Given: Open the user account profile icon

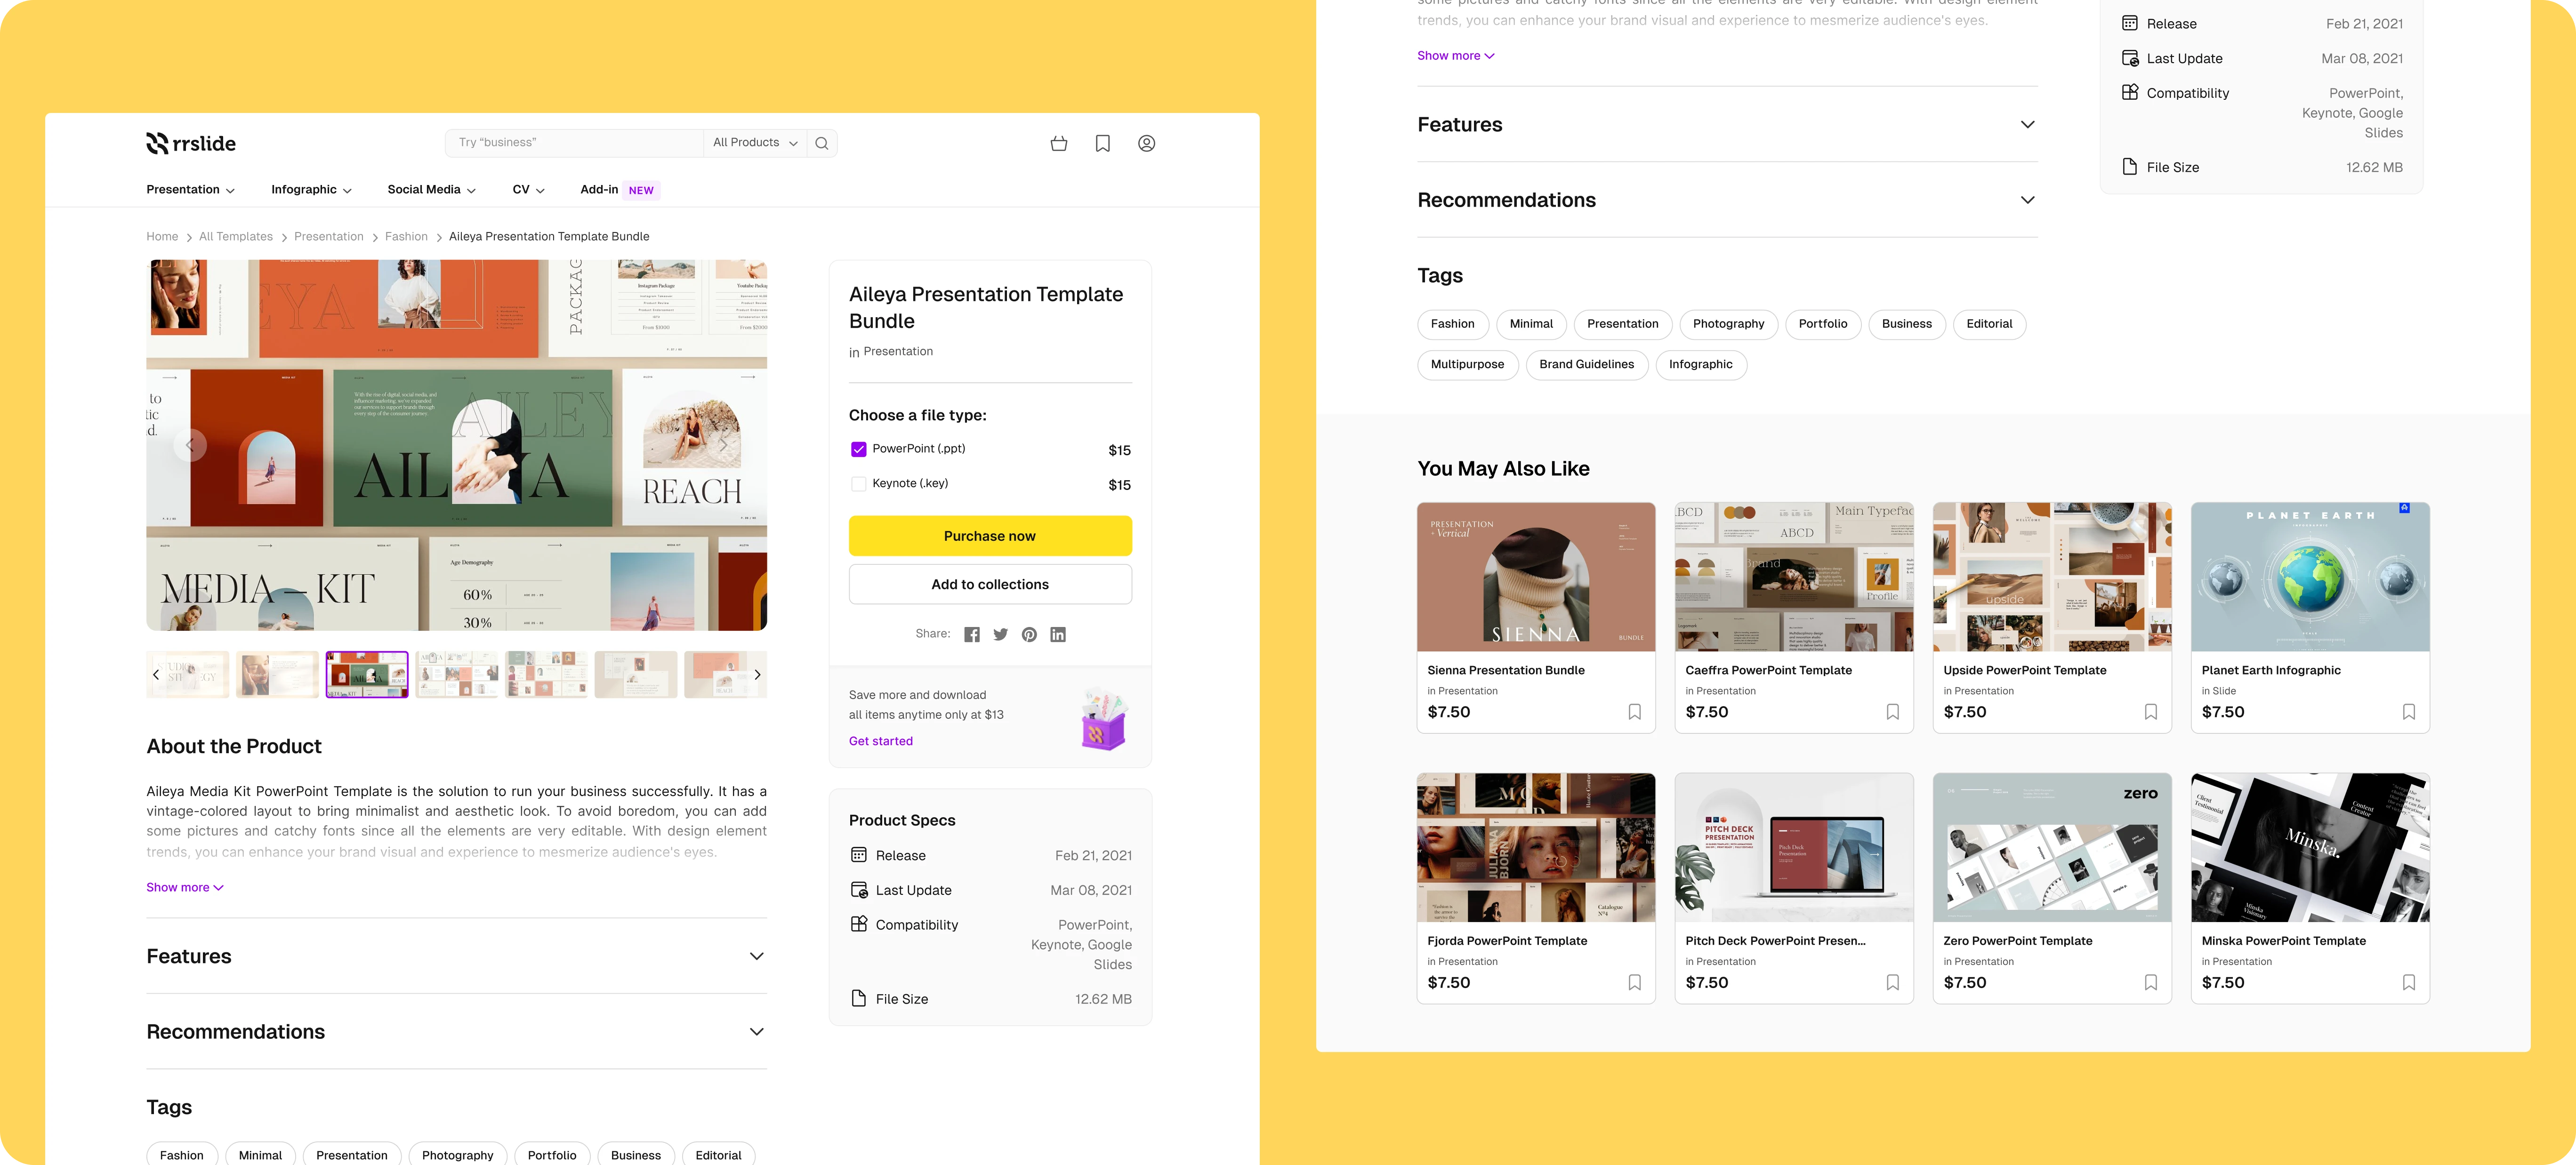Looking at the screenshot, I should 1146,143.
